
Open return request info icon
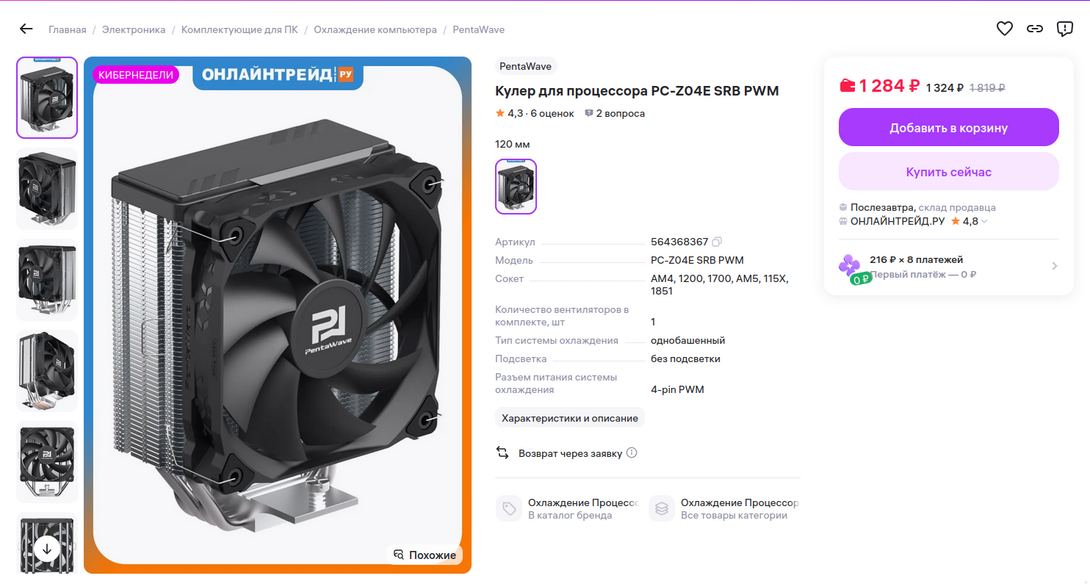pos(631,453)
